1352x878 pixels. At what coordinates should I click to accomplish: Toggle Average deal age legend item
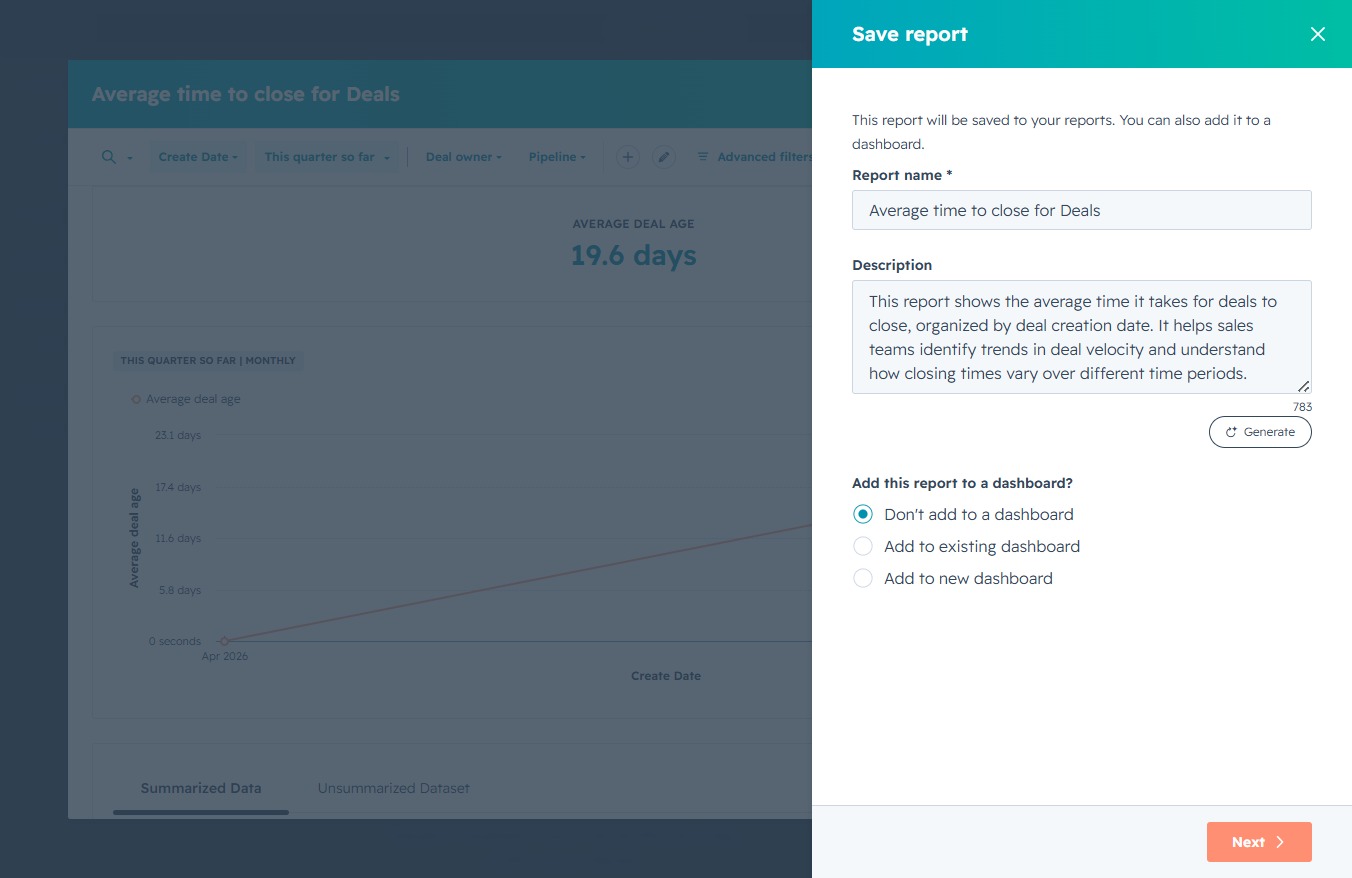186,399
